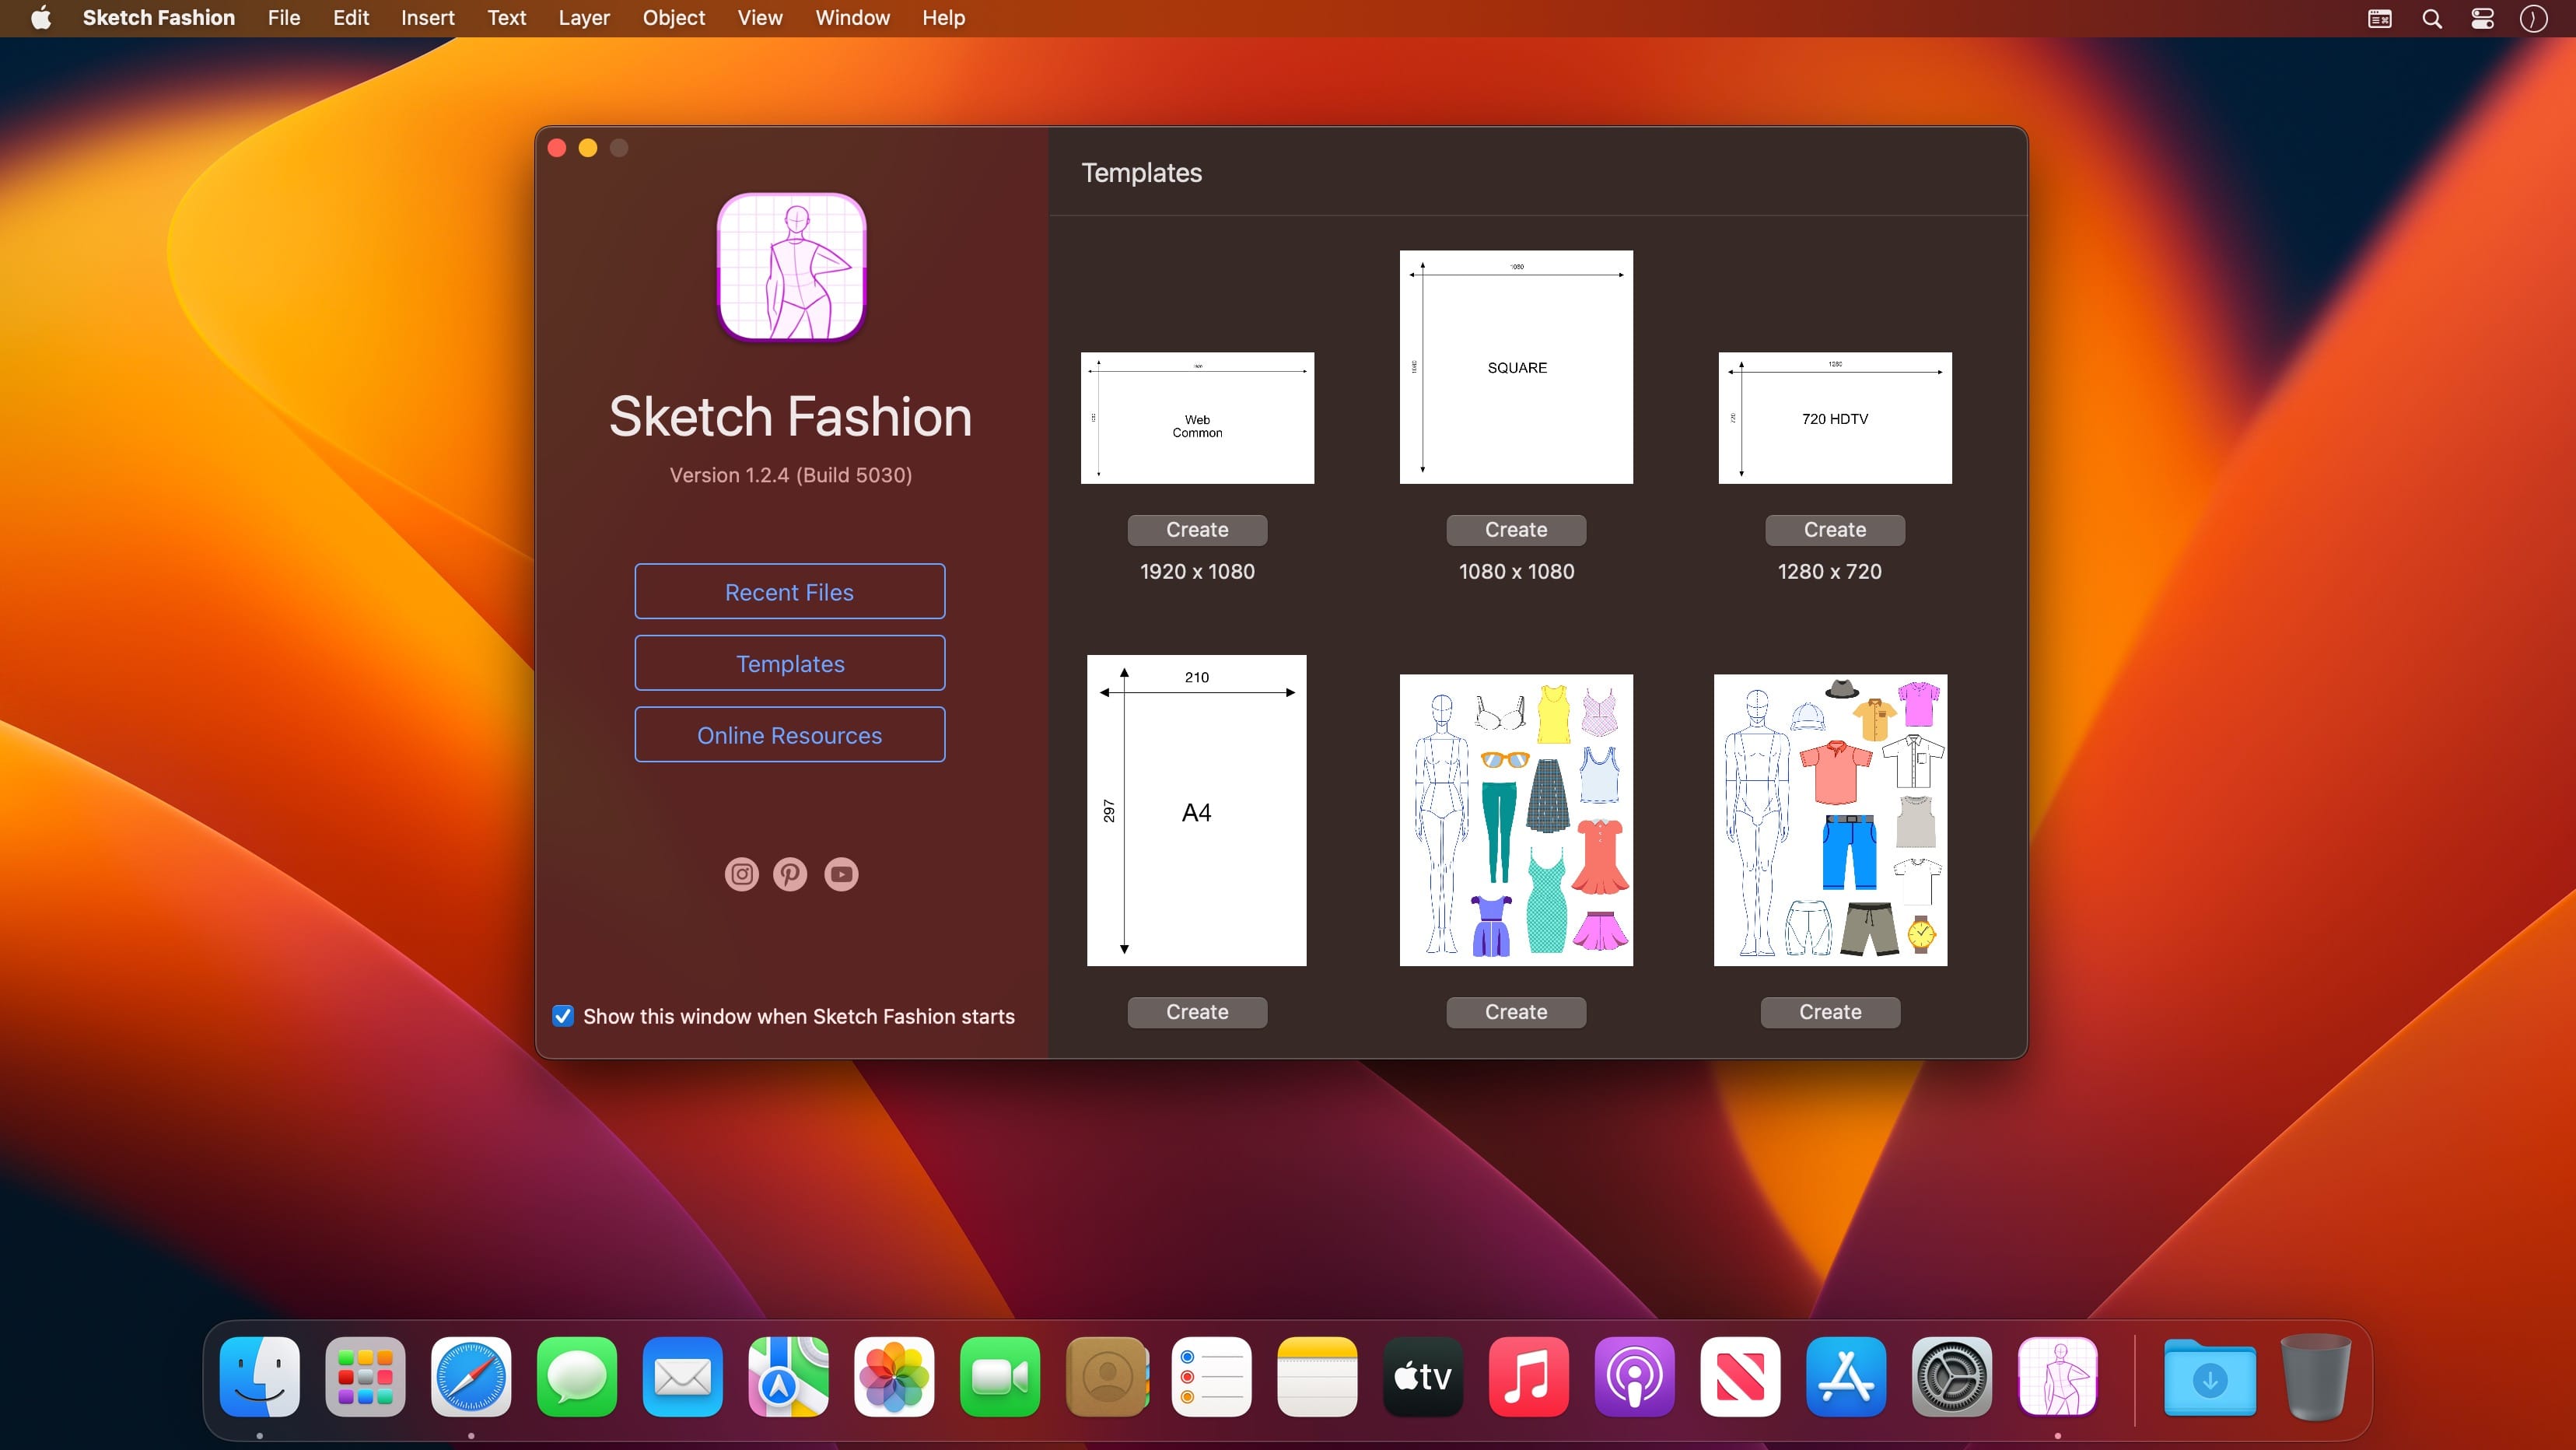Click the Online Resources button
The height and width of the screenshot is (1450, 2576).
click(x=789, y=735)
